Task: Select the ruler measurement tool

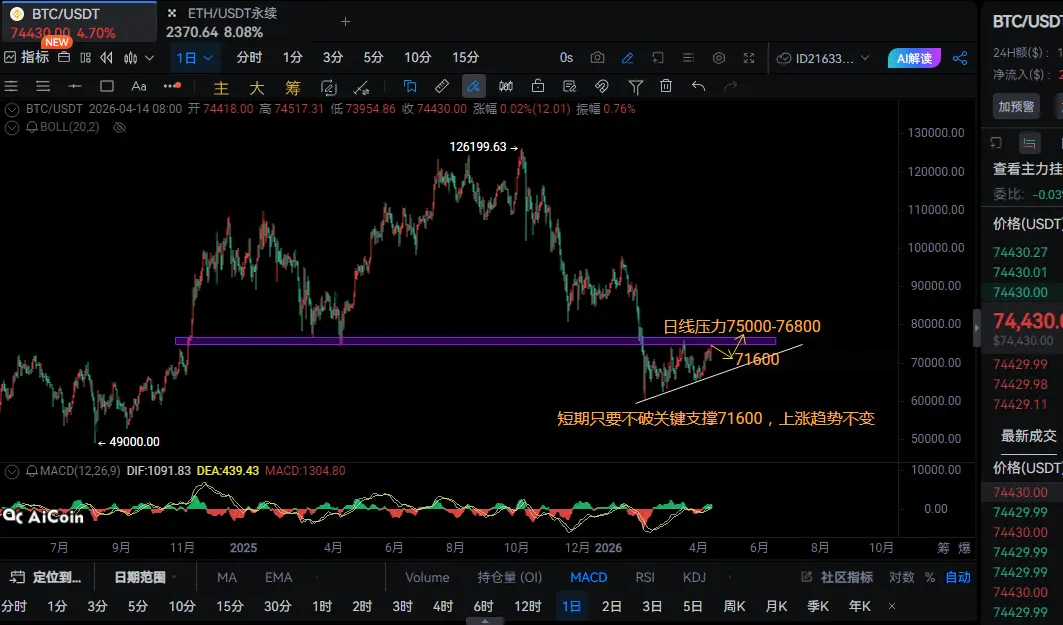Action: coord(441,86)
